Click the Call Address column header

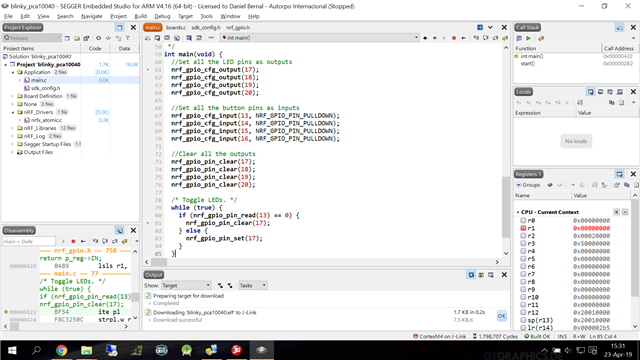[x=619, y=48]
